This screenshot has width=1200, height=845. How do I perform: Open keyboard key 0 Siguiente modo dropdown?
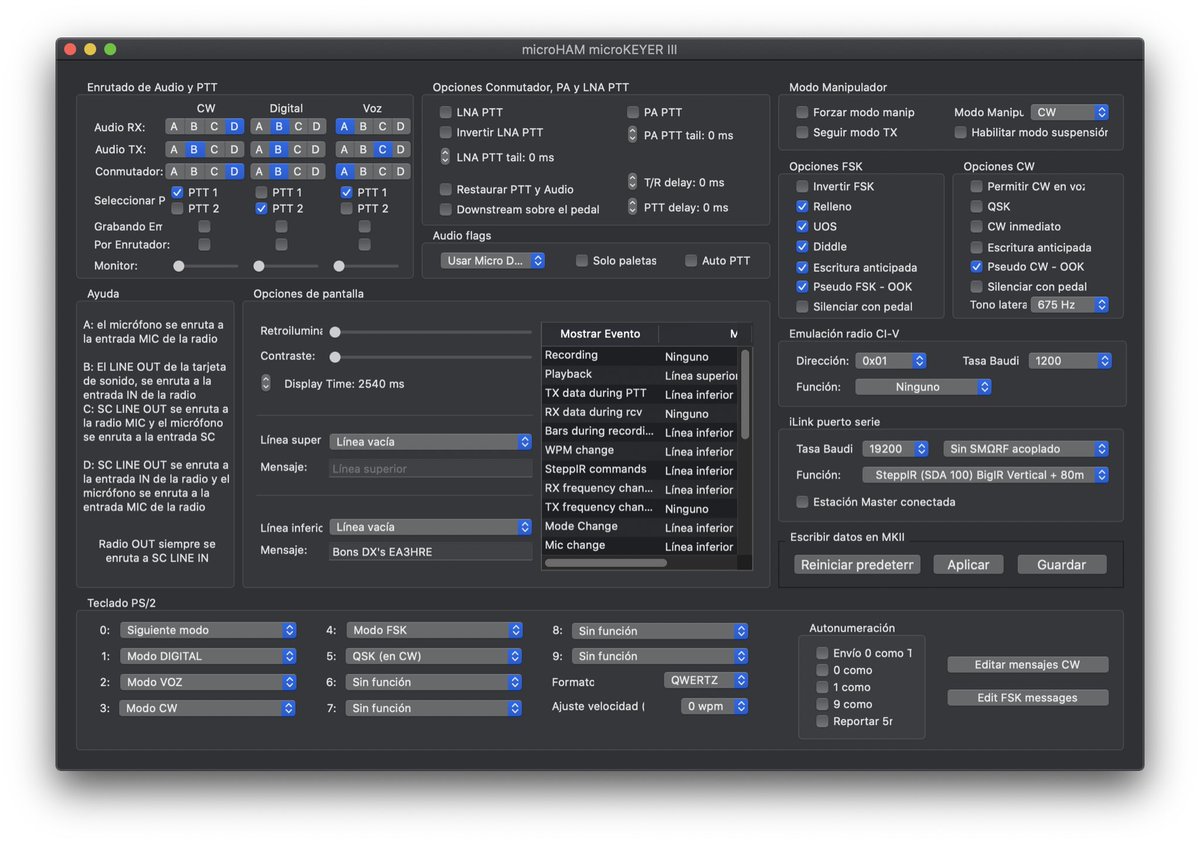[x=208, y=630]
